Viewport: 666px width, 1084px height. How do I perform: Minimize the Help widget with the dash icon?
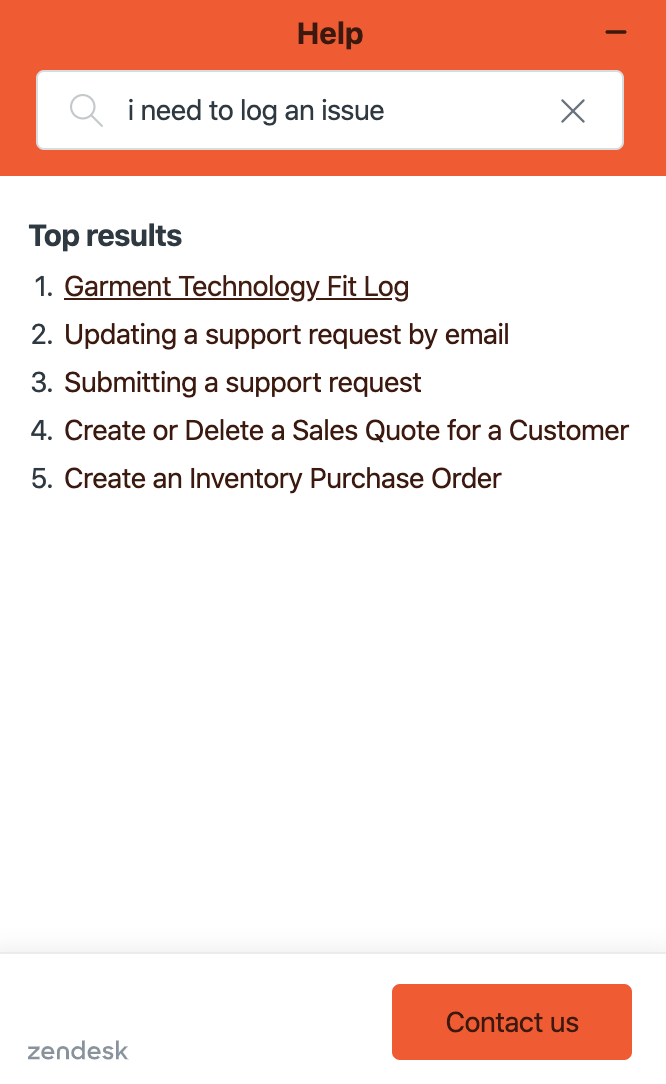click(615, 32)
